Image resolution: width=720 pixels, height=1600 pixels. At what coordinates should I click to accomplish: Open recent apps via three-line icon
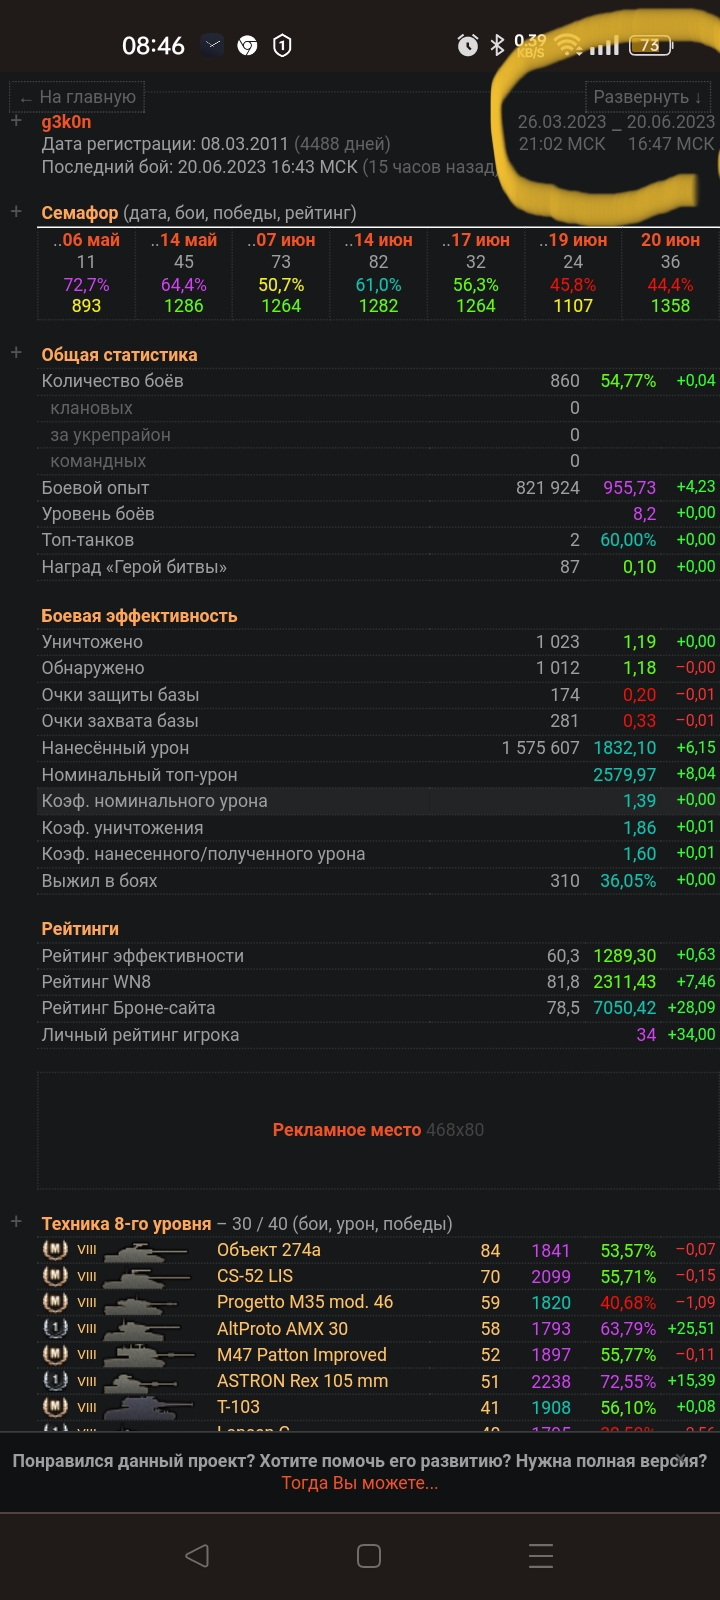540,1555
